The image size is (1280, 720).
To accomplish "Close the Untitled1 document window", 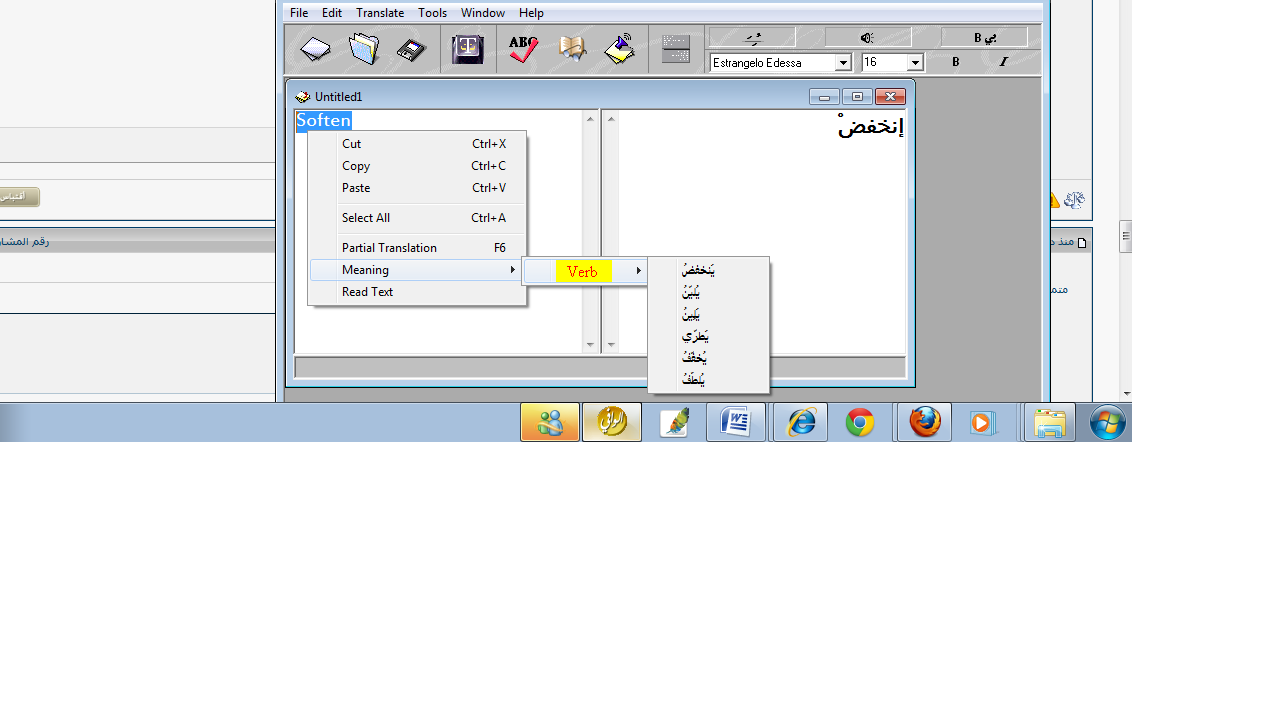I will pos(890,97).
